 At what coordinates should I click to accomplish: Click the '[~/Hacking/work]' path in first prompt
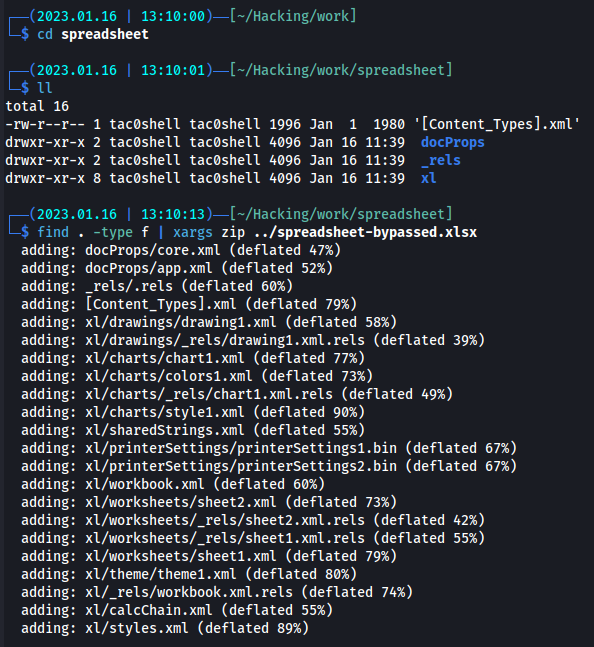tap(293, 16)
